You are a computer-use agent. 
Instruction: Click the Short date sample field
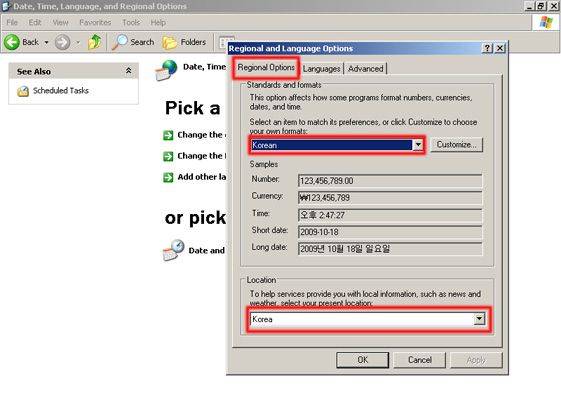coord(390,232)
